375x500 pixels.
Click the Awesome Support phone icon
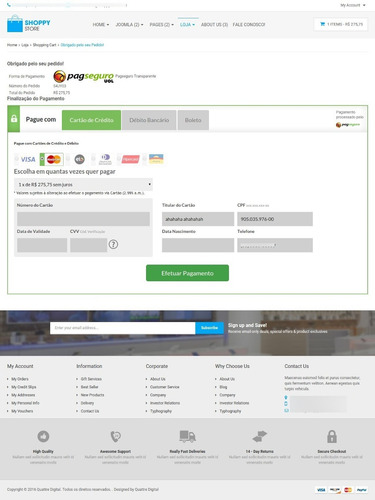click(x=115, y=436)
